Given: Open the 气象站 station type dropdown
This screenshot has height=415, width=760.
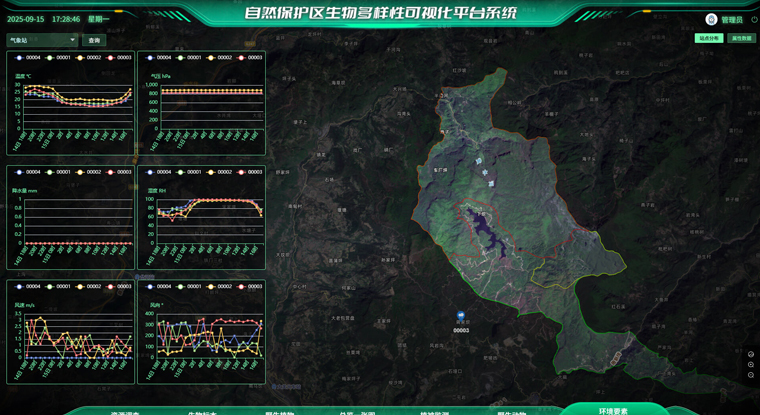Looking at the screenshot, I should [42, 41].
